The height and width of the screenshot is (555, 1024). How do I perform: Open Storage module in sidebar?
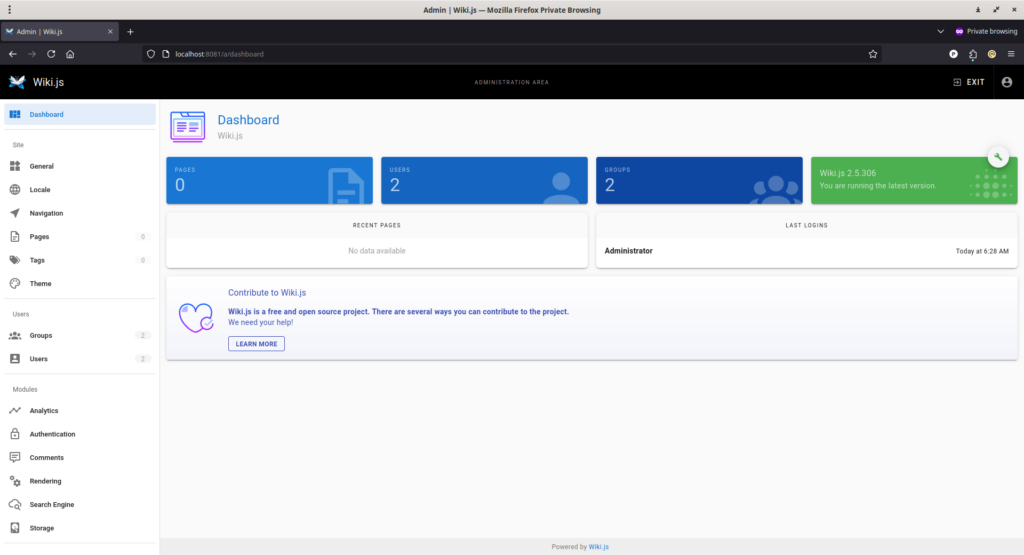click(42, 528)
